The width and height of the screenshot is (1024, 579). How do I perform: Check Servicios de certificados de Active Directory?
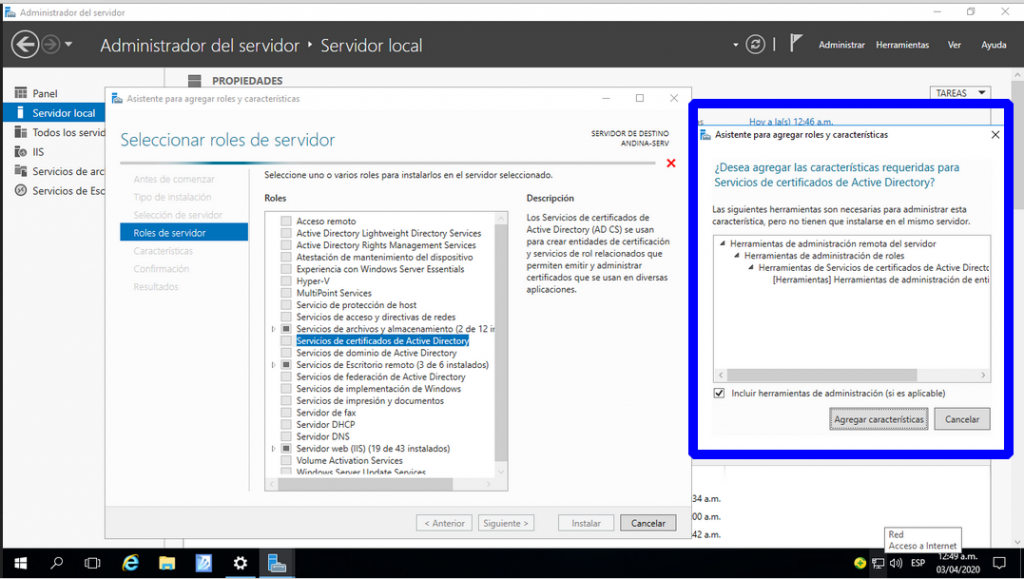286,341
